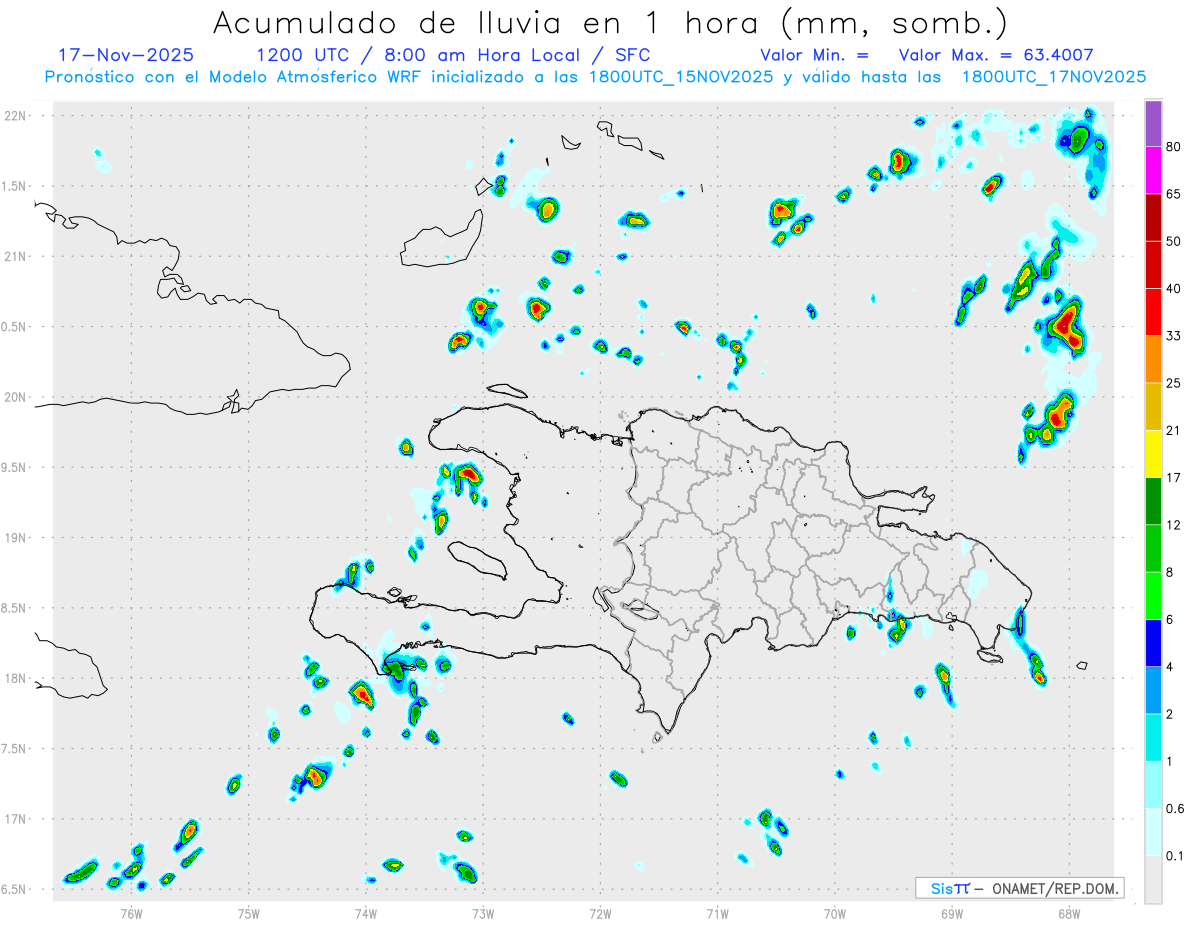Click the very pale swatch between 0.1 and 0.6
This screenshot has height=927, width=1200.
(1153, 831)
